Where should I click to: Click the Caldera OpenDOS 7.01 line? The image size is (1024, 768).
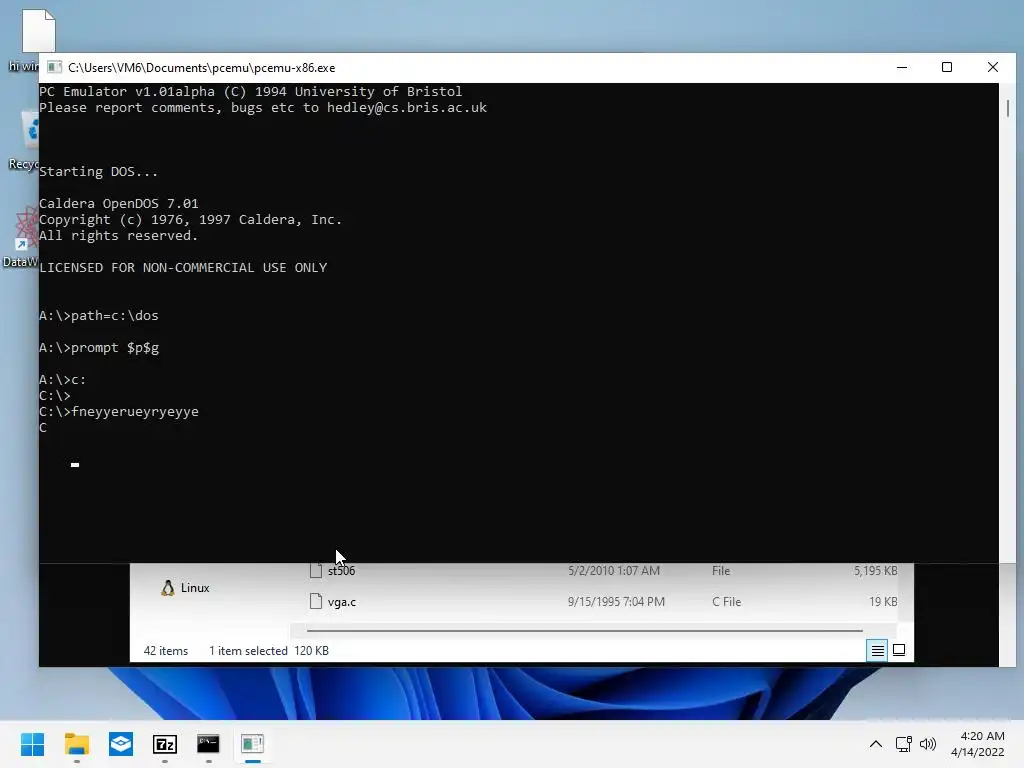click(119, 204)
